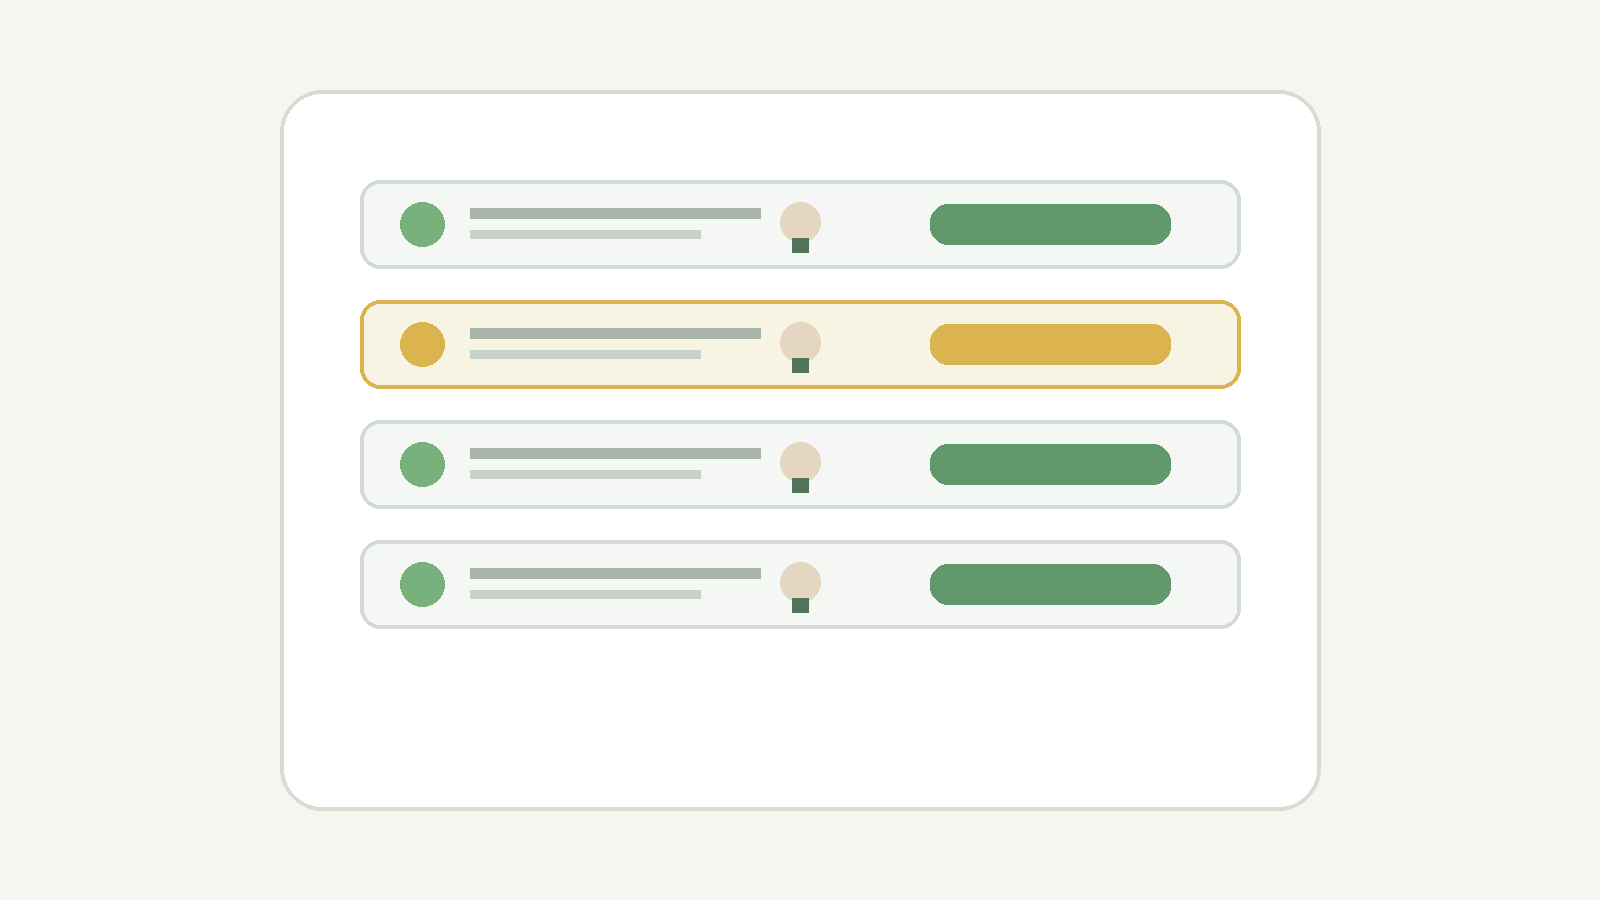Click the title text line in the third row

(615, 453)
